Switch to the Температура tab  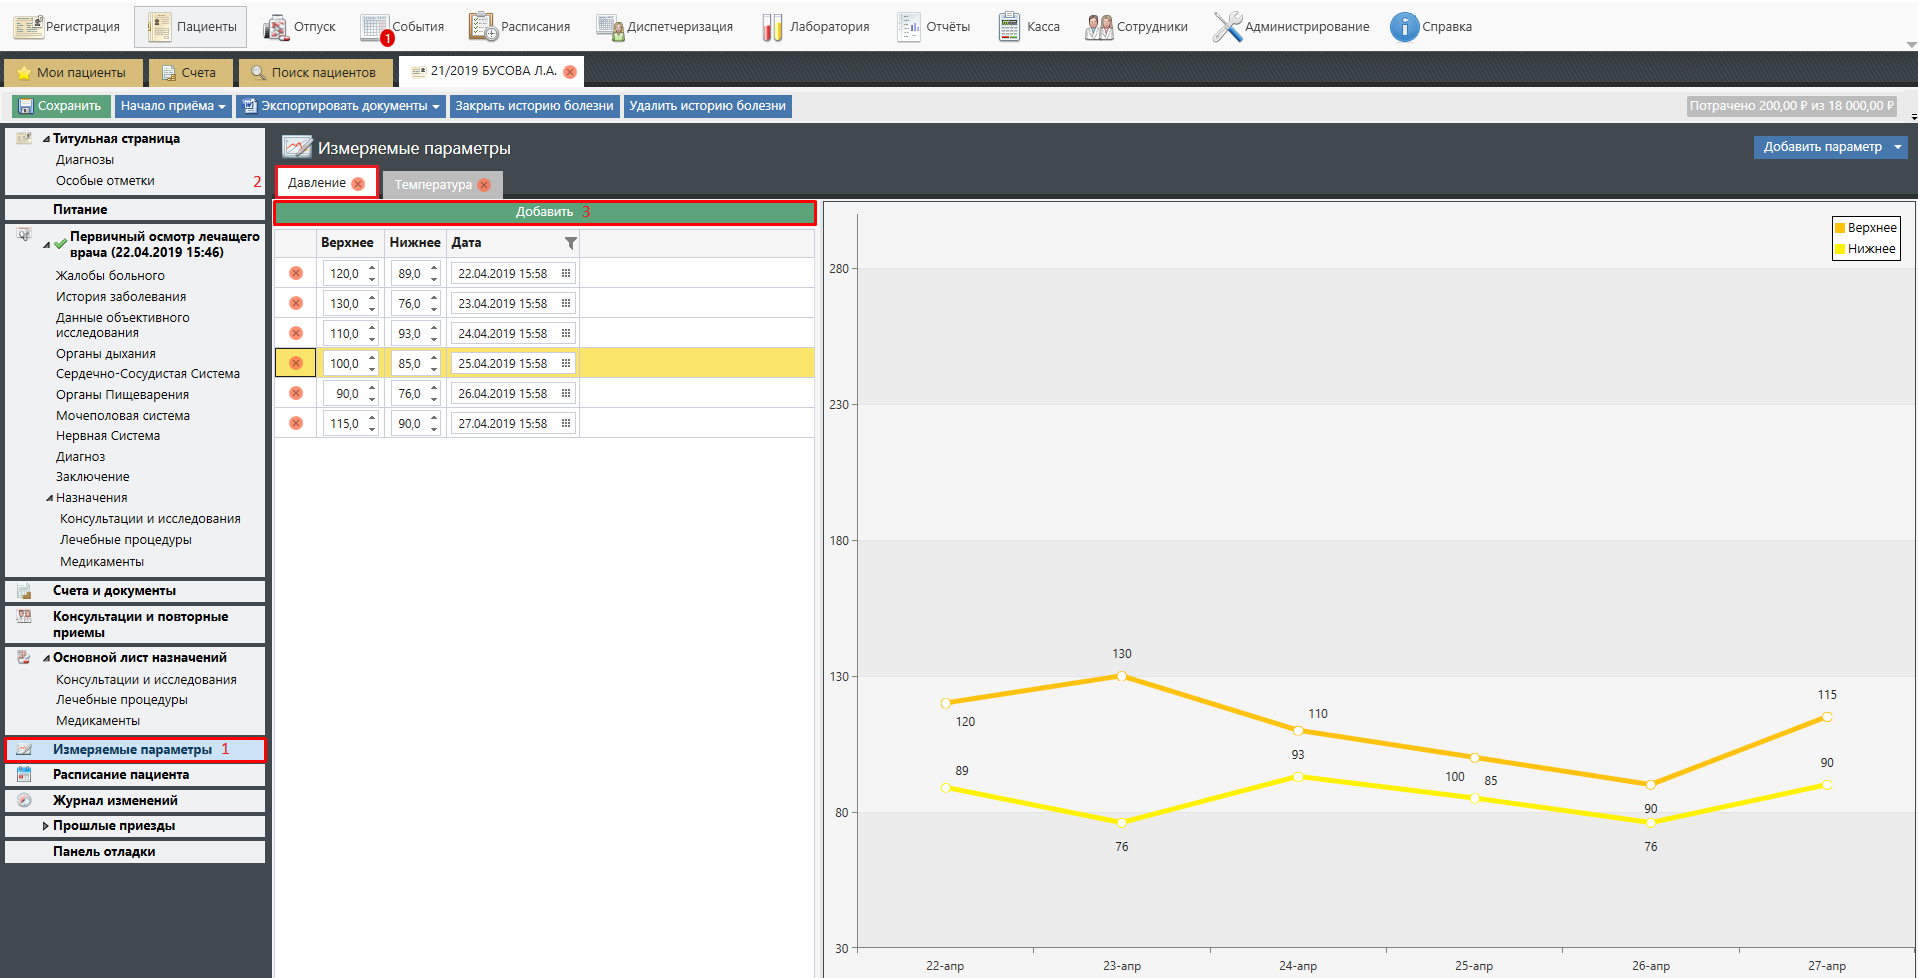pyautogui.click(x=432, y=185)
